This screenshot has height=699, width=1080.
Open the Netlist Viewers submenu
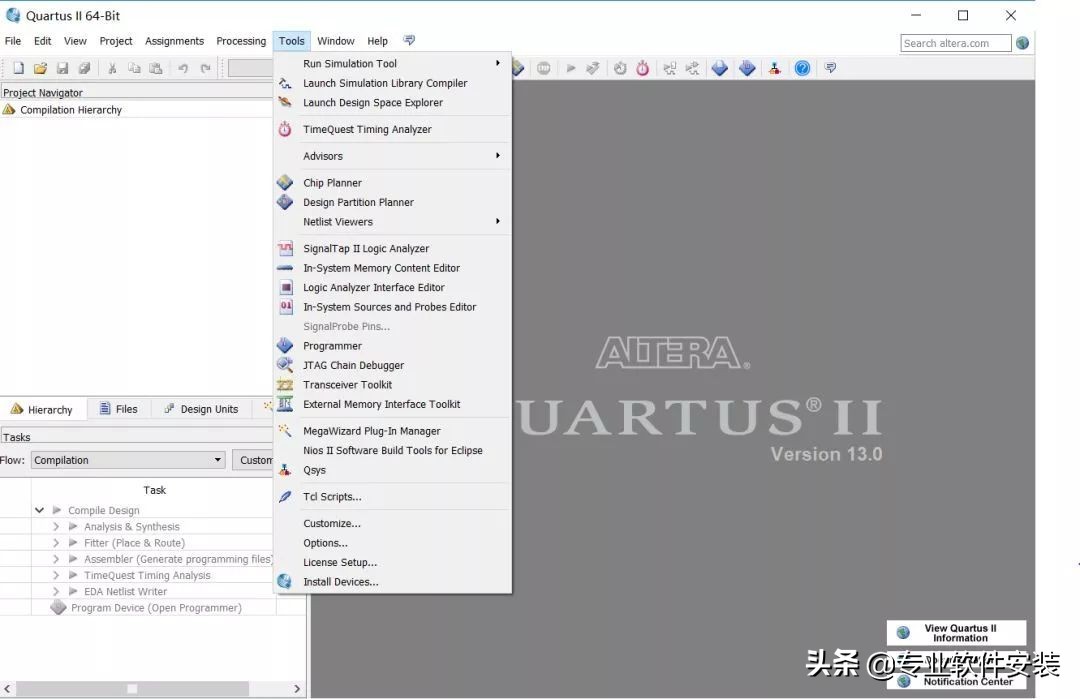(393, 222)
